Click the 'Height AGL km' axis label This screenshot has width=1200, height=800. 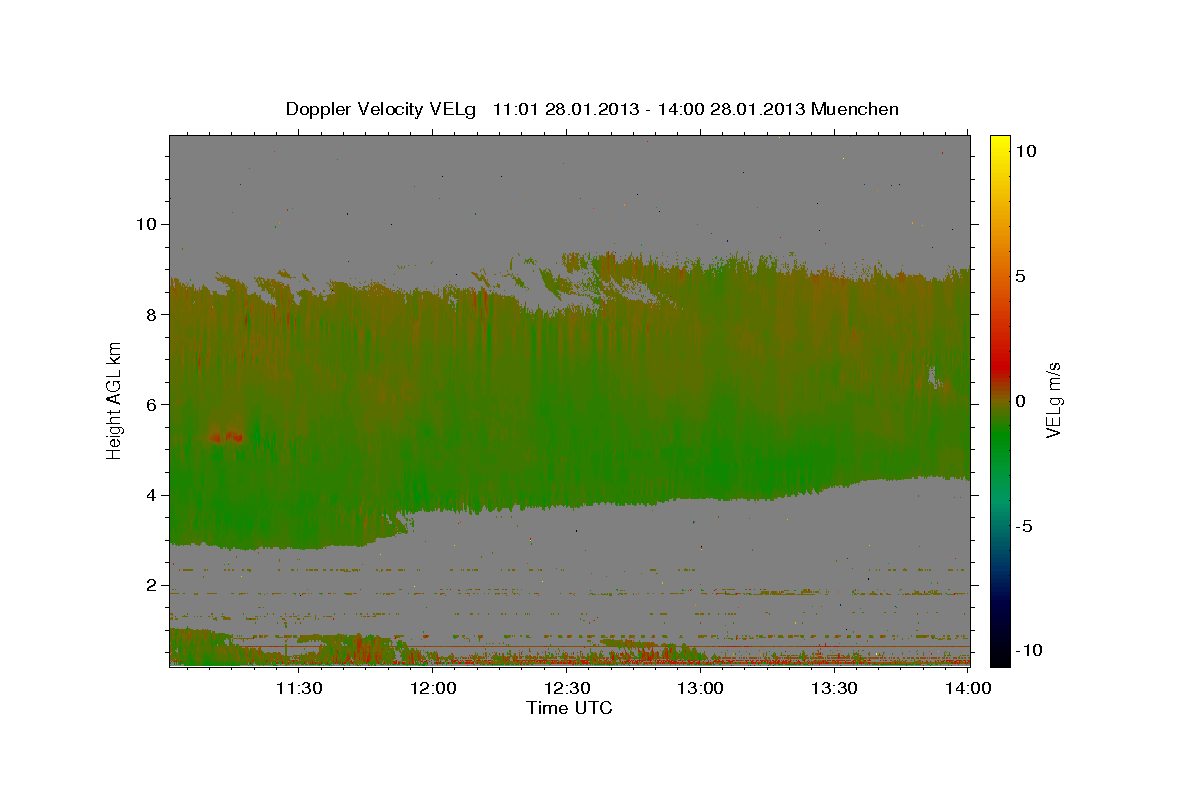[115, 401]
